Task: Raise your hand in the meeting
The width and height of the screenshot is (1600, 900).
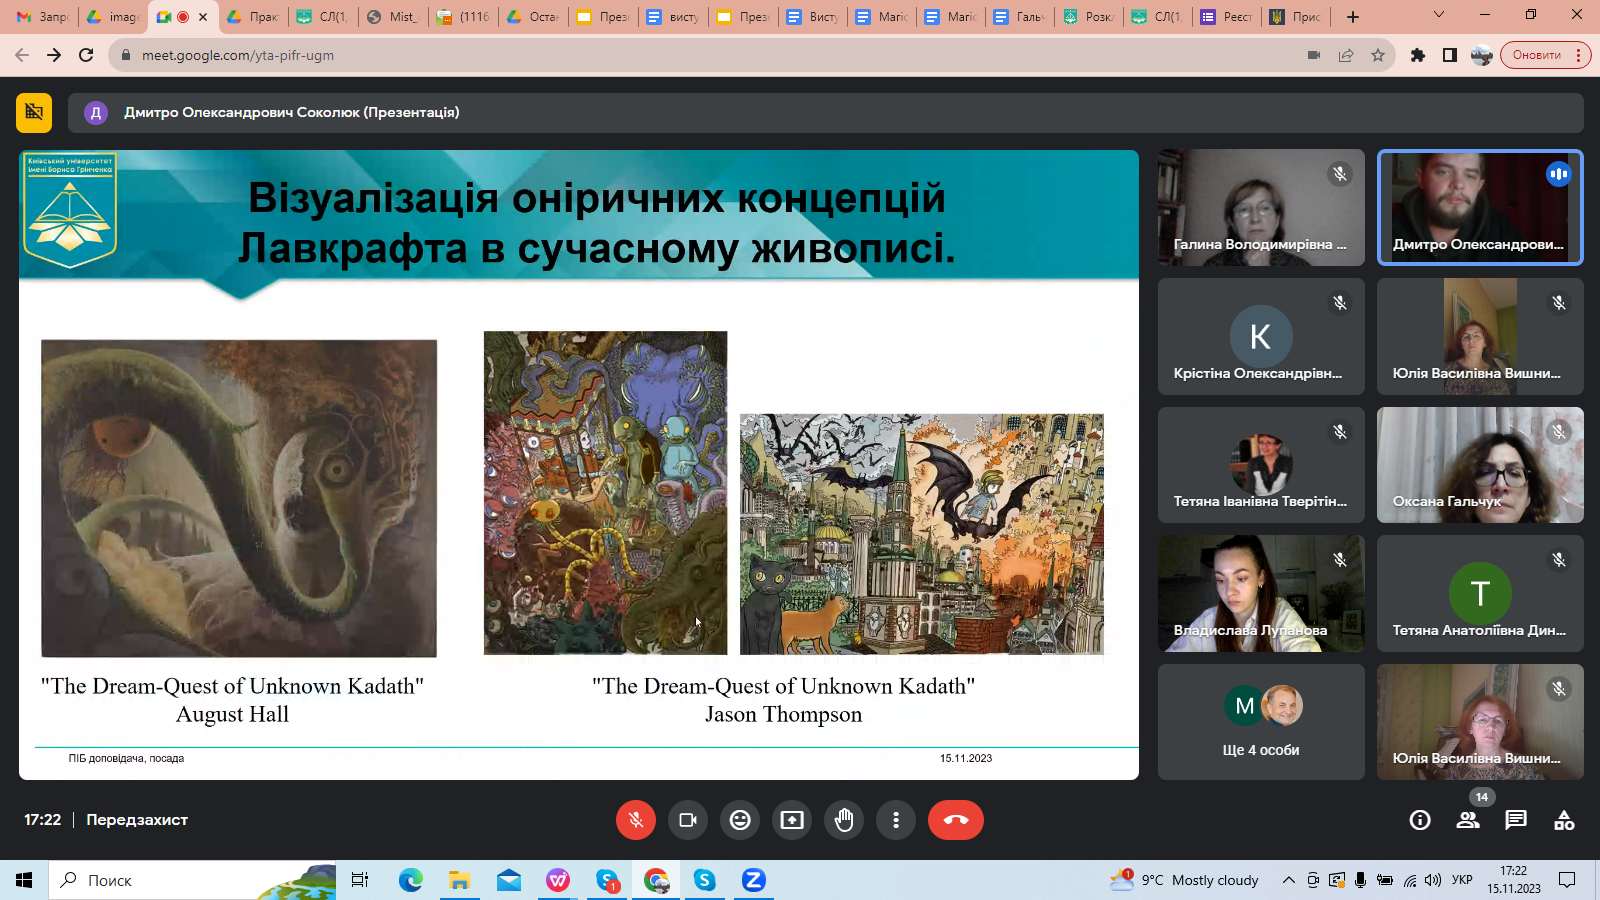Action: (844, 820)
